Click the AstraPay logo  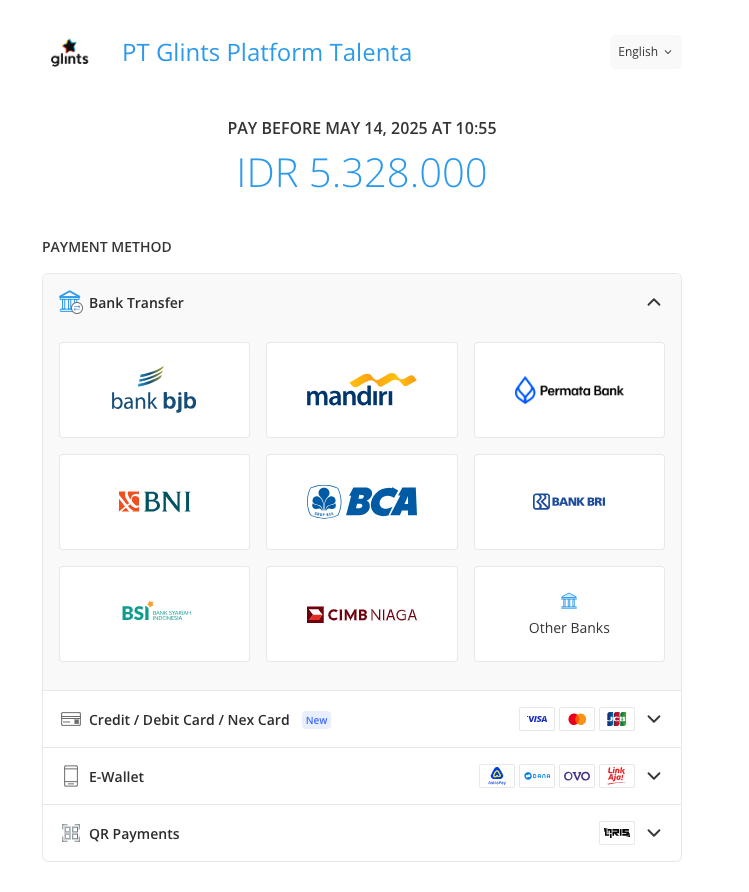point(497,776)
